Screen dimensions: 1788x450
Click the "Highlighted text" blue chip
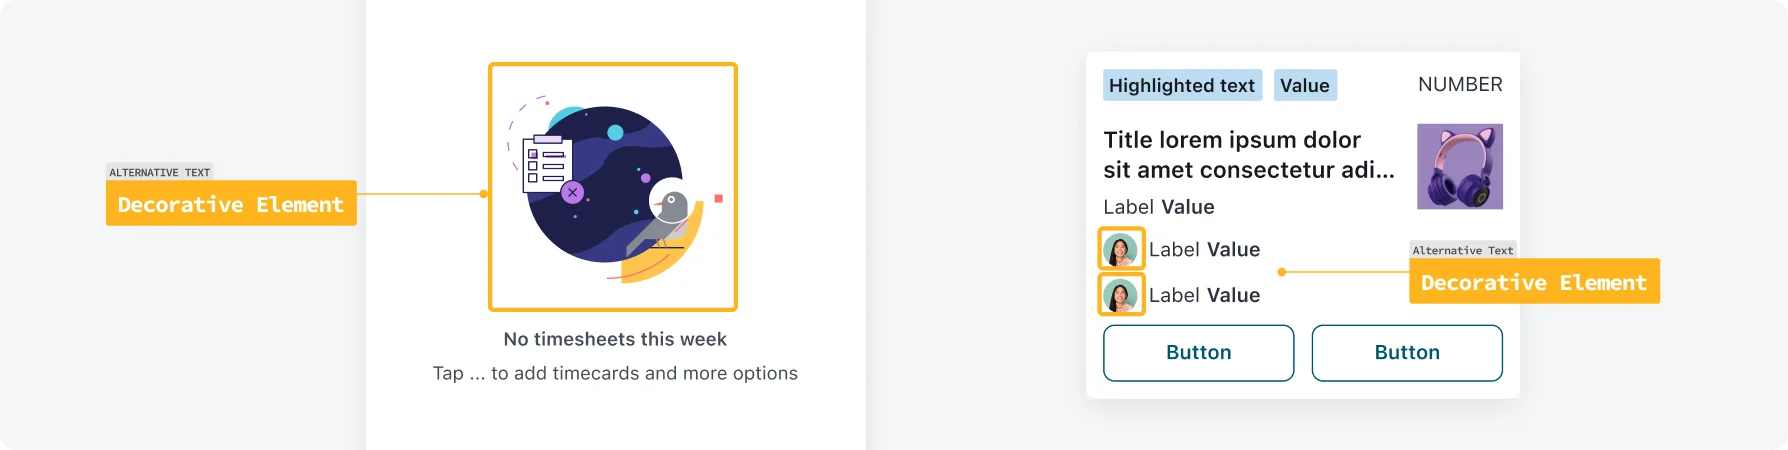click(1182, 86)
